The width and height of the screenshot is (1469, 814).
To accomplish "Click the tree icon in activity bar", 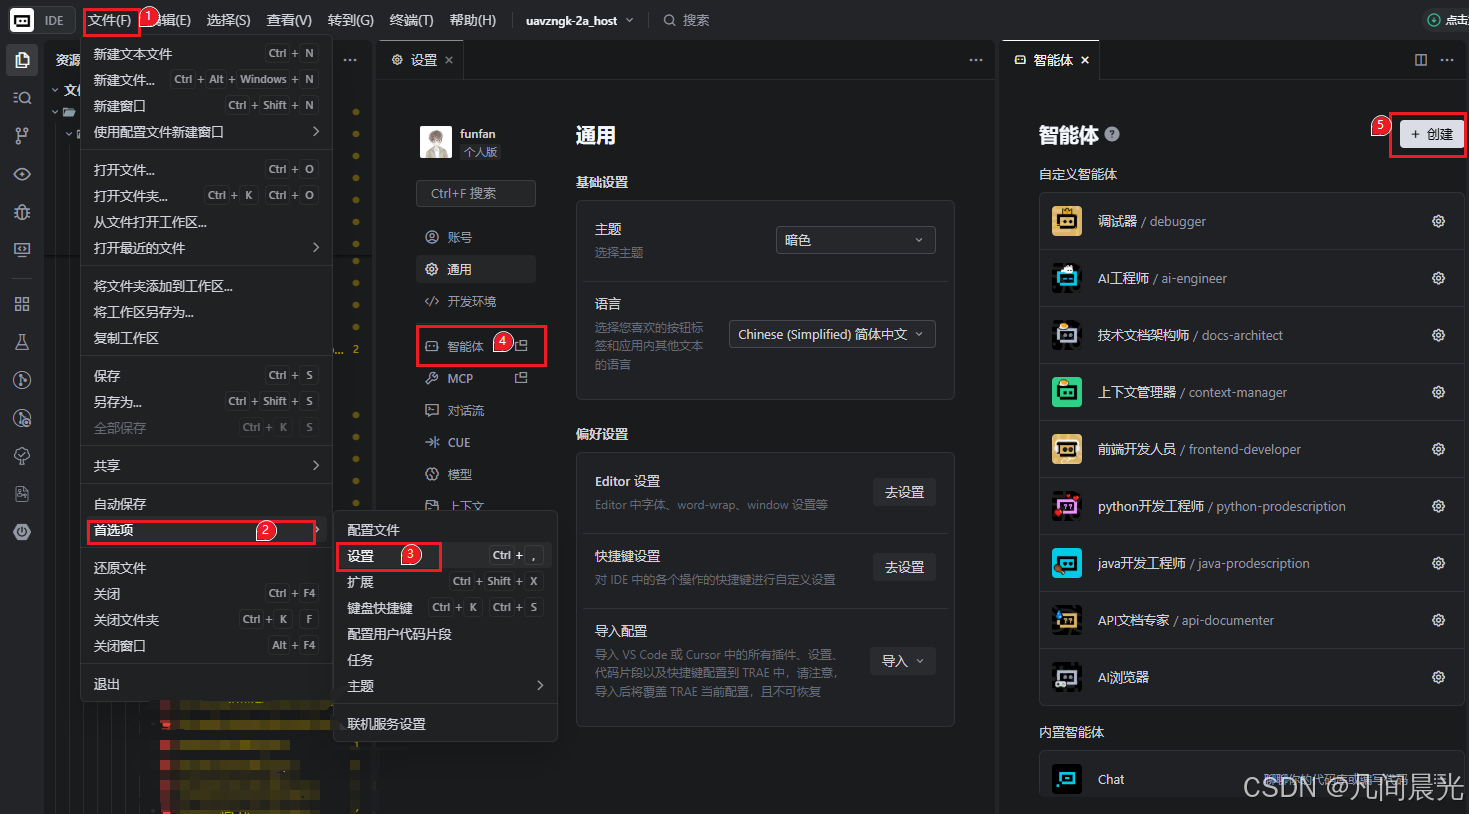I will click(x=22, y=456).
